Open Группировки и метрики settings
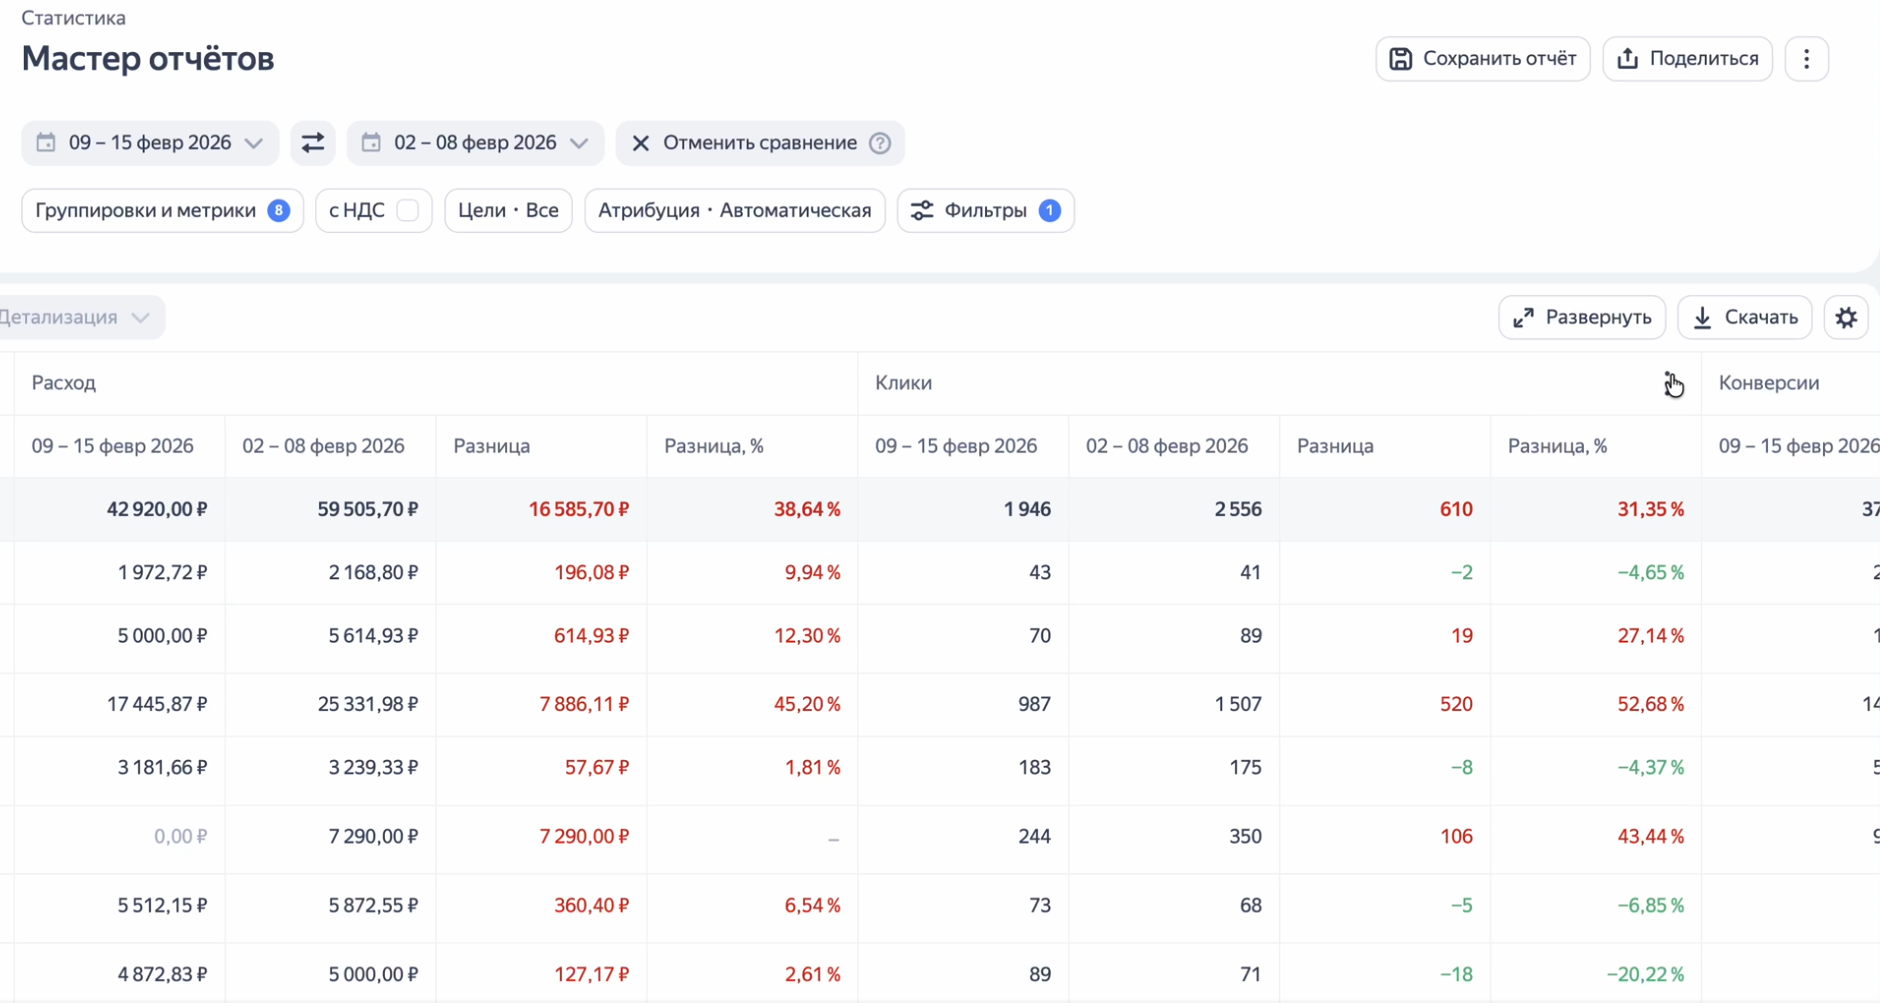The height and width of the screenshot is (1003, 1880). click(161, 211)
